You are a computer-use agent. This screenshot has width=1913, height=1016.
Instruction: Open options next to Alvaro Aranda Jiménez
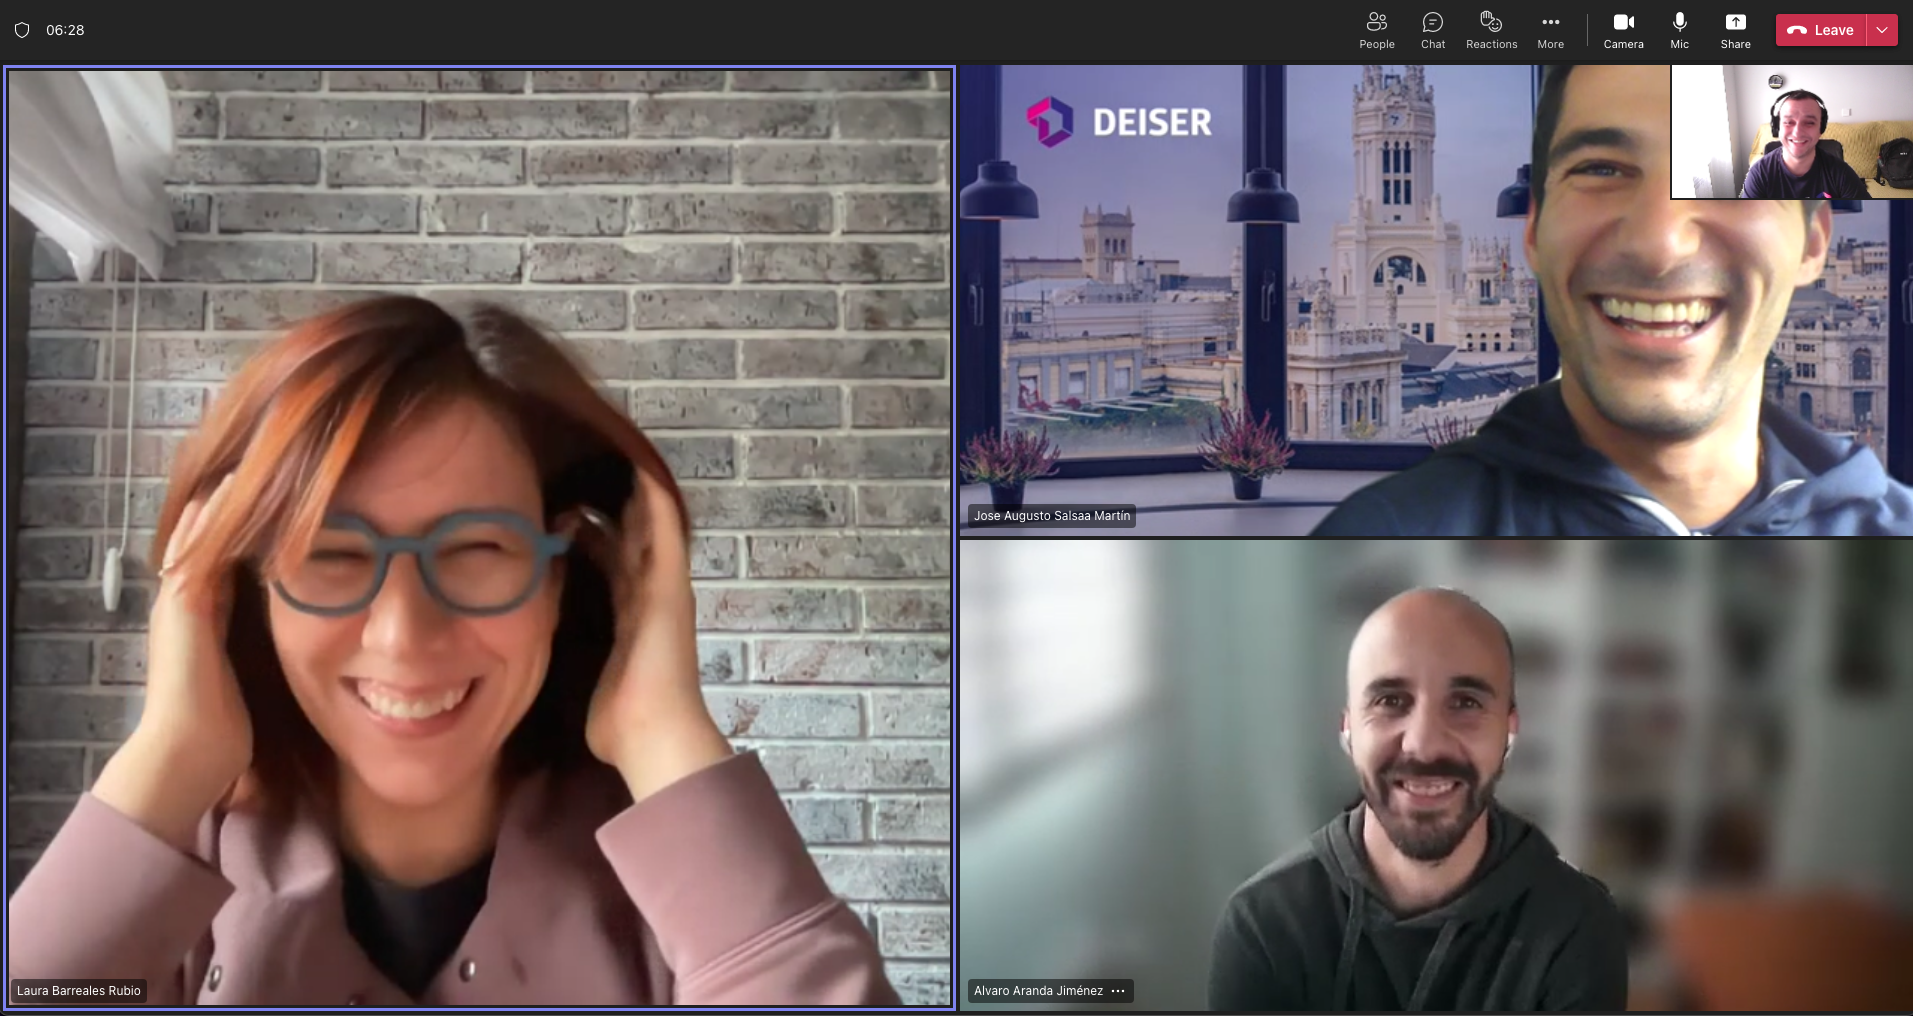[x=1118, y=991]
